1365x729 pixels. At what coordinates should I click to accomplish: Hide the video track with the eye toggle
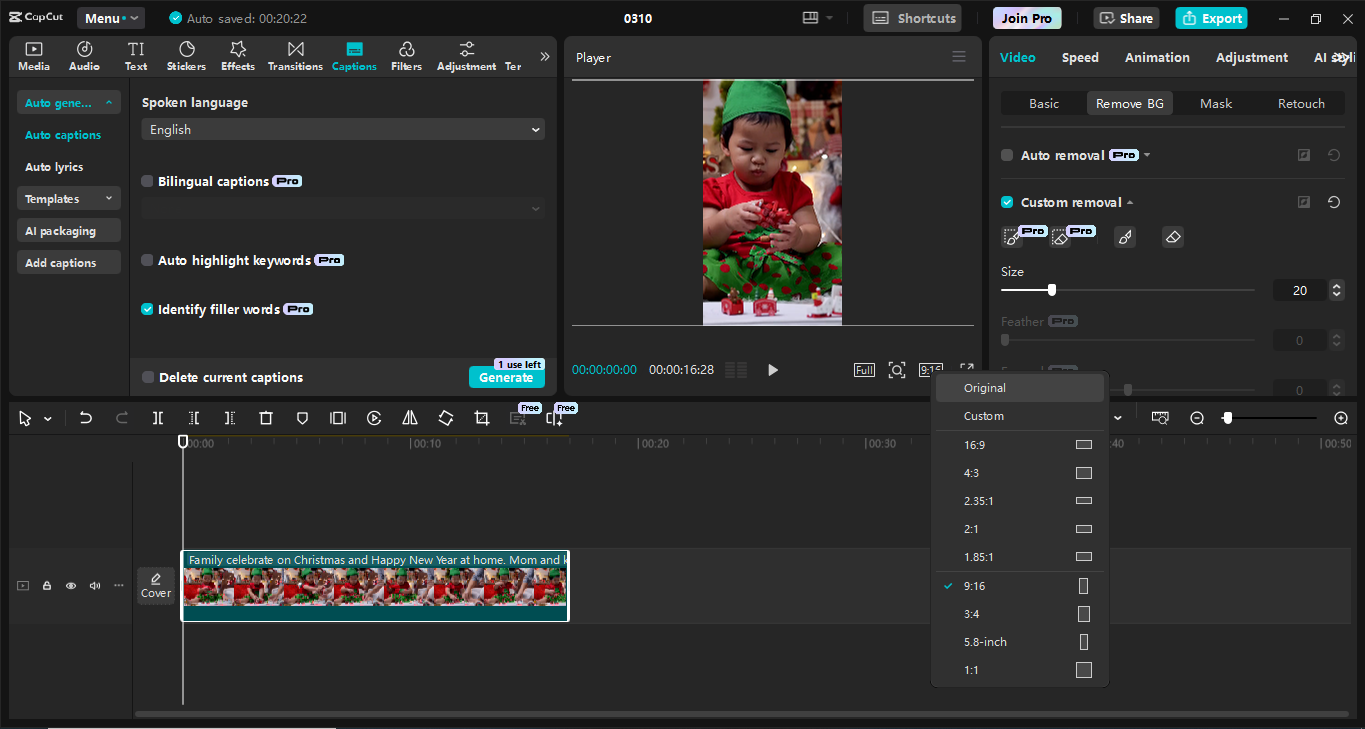coord(70,585)
